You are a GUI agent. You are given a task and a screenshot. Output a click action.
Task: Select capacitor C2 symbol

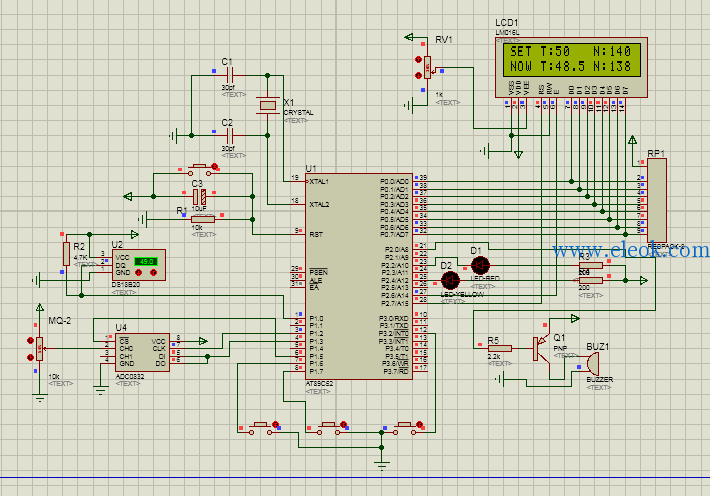[x=229, y=135]
